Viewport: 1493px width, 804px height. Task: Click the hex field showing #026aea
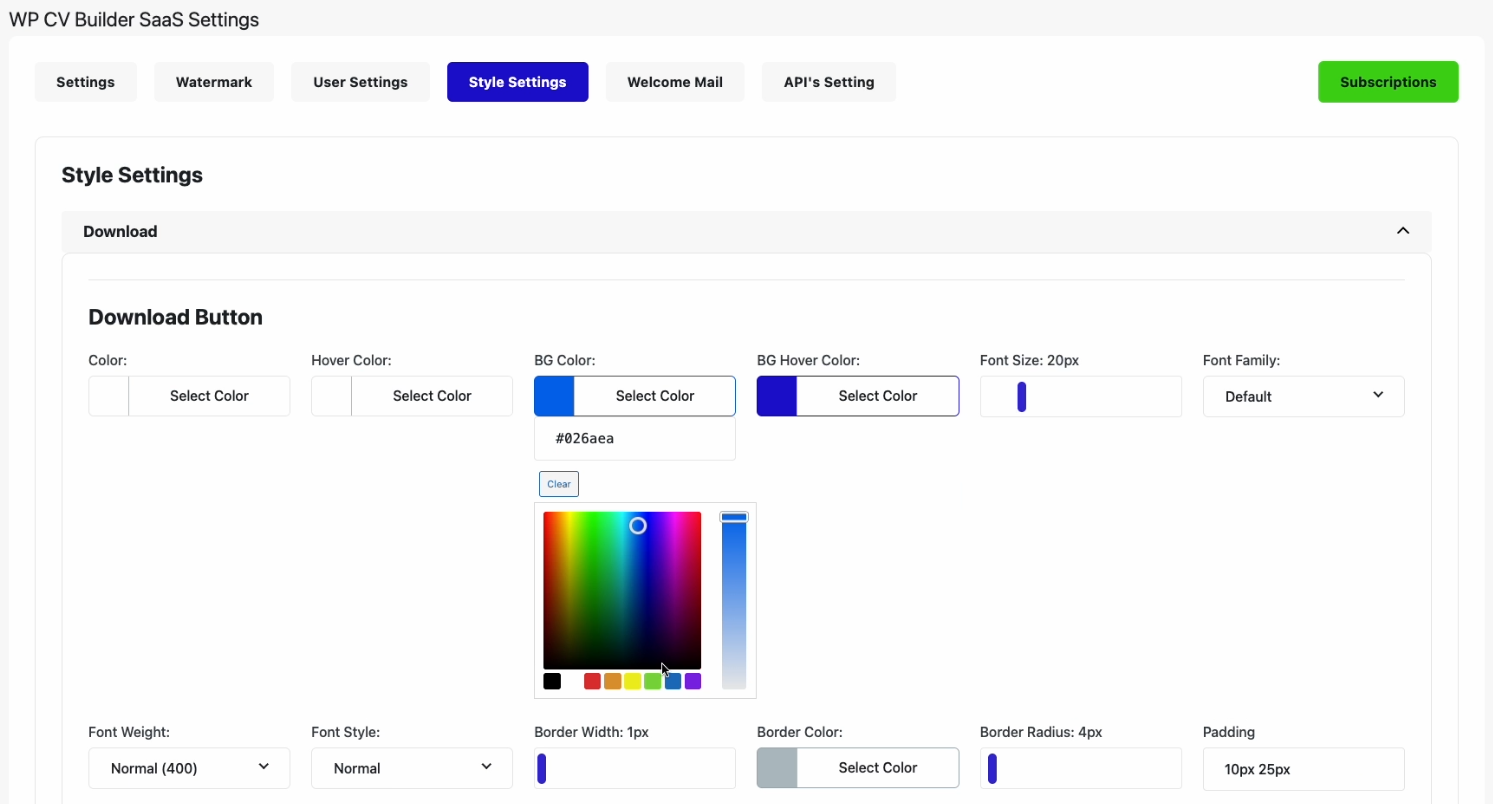(x=635, y=438)
